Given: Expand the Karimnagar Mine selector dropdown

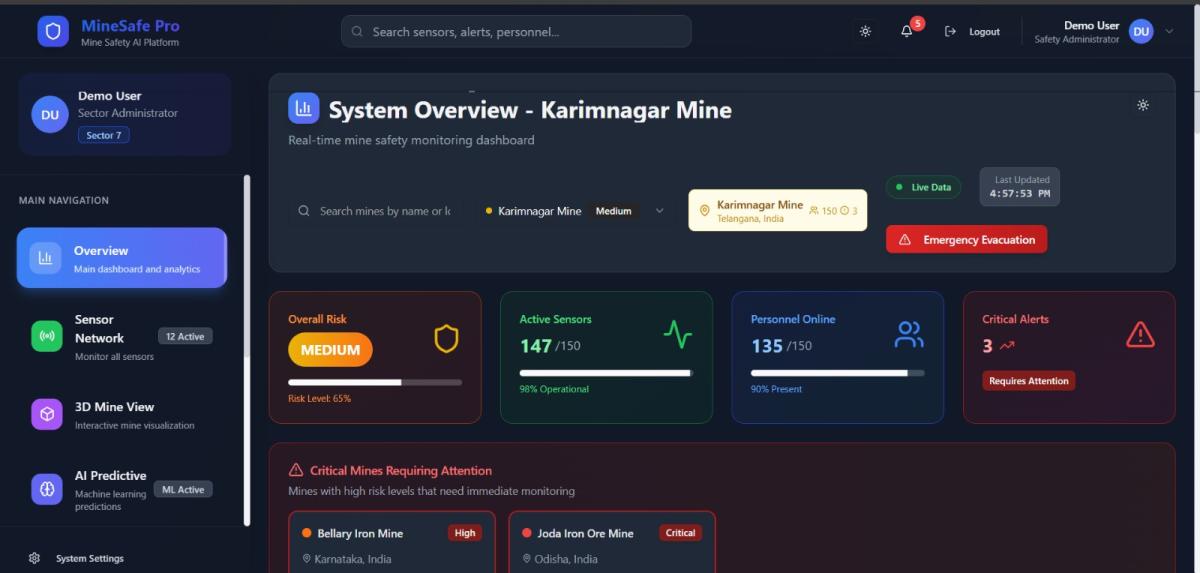Looking at the screenshot, I should pyautogui.click(x=659, y=211).
